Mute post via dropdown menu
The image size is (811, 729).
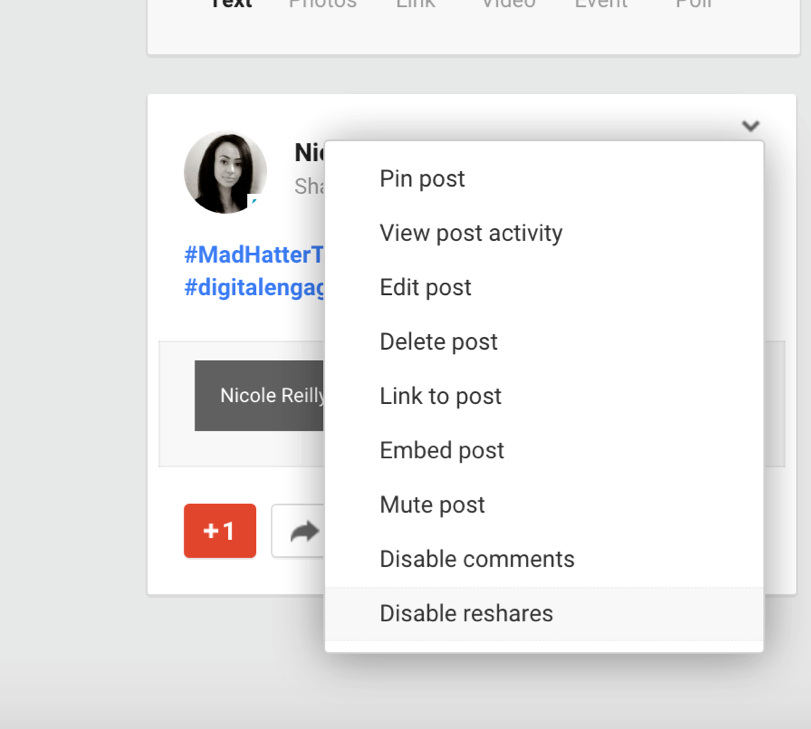pyautogui.click(x=432, y=505)
